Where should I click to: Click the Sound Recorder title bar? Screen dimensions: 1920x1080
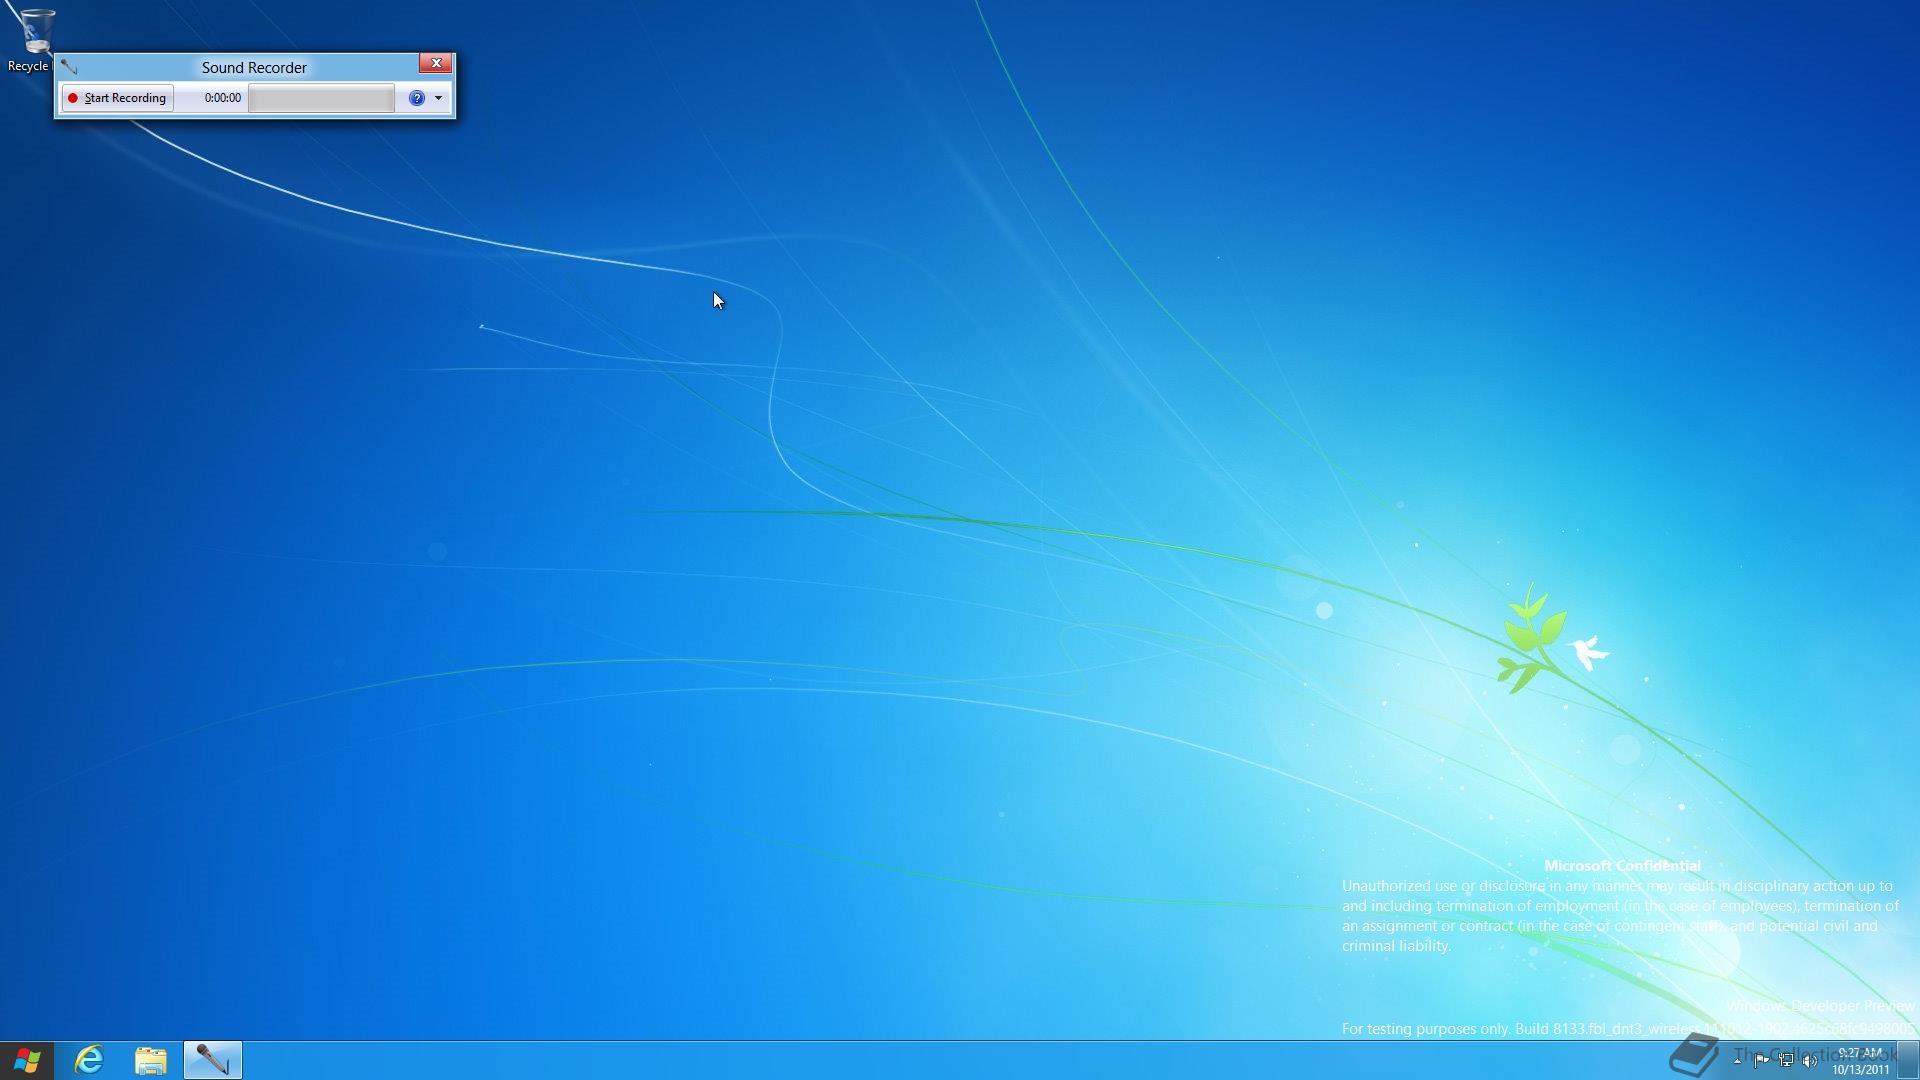pyautogui.click(x=254, y=67)
